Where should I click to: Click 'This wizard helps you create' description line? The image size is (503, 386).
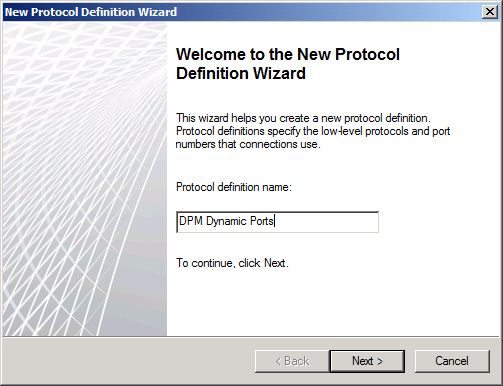(x=303, y=118)
